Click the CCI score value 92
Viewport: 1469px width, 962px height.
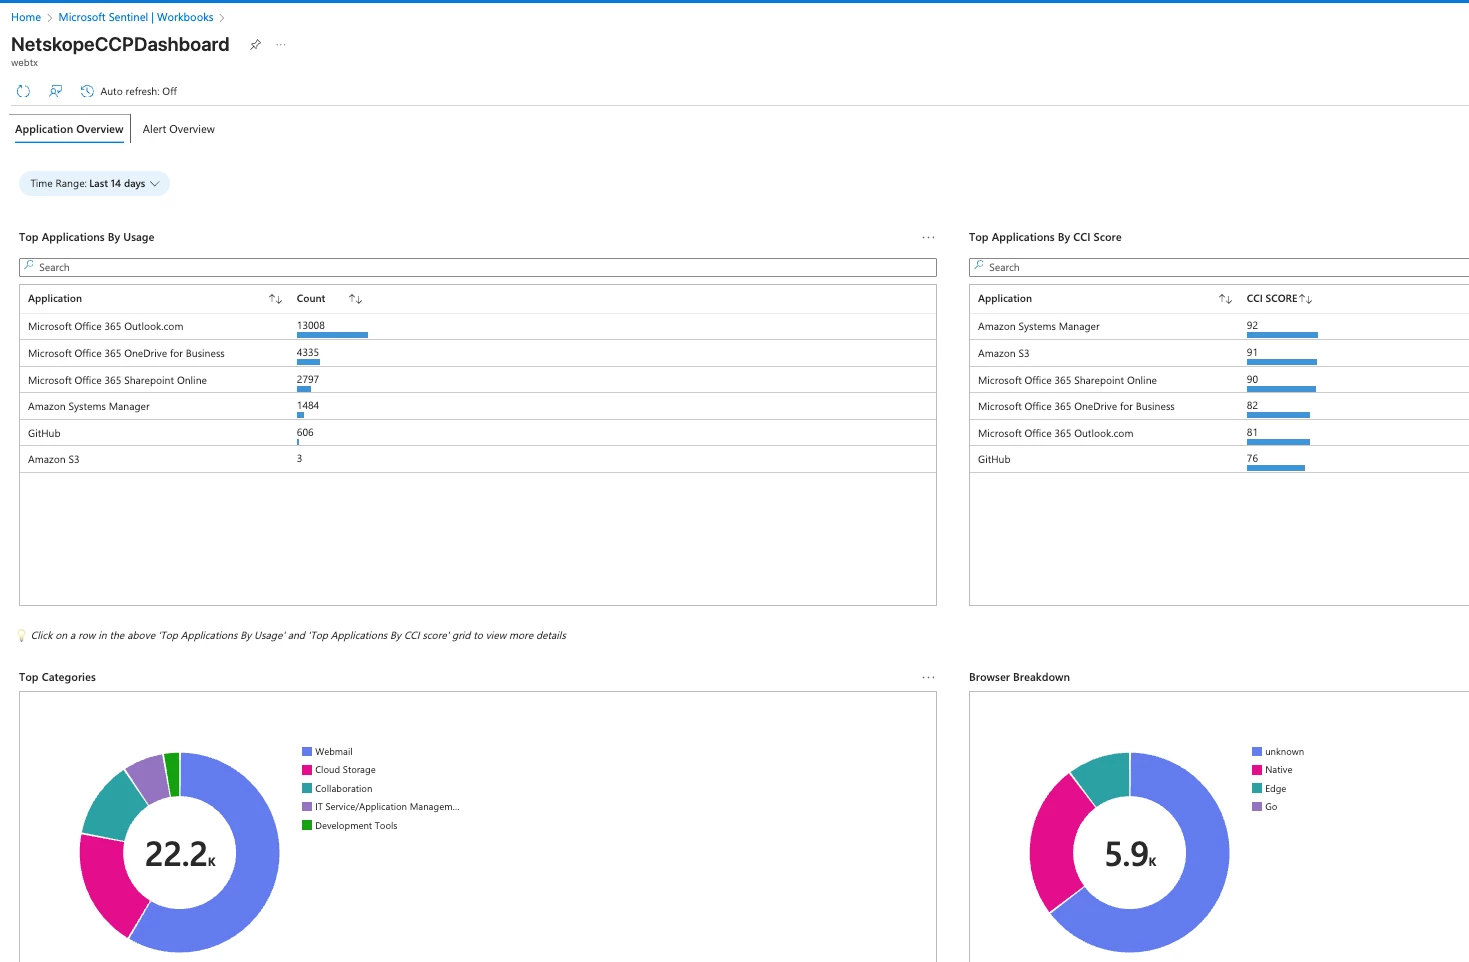point(1252,325)
